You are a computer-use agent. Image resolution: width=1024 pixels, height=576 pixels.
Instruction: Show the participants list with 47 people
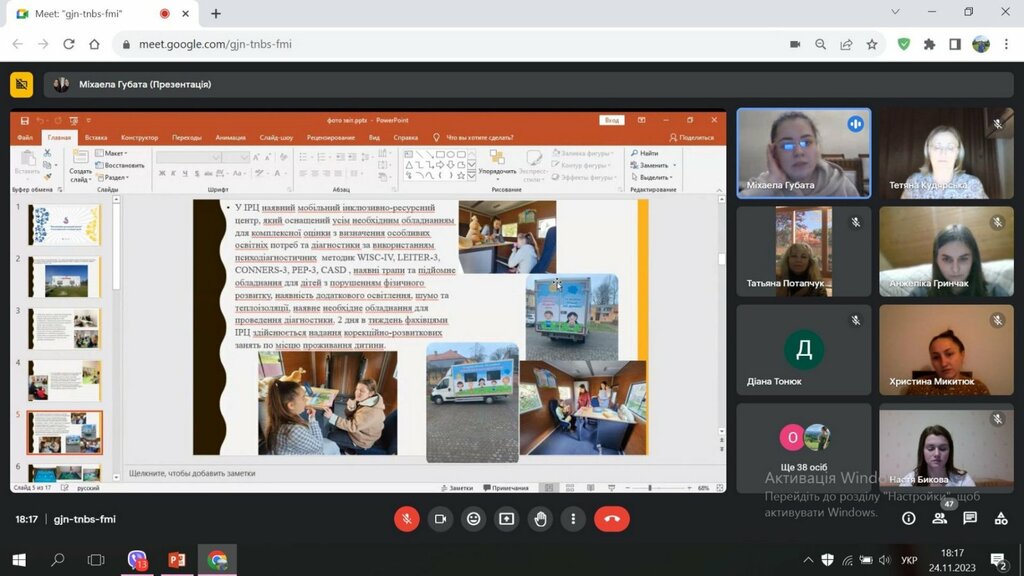[x=940, y=518]
